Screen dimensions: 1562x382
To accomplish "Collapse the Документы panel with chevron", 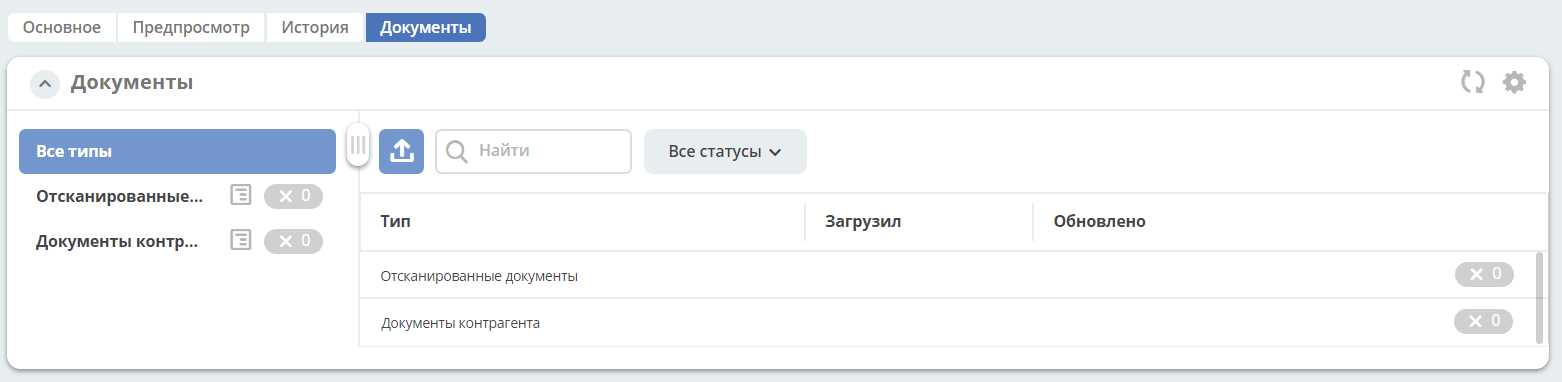I will coord(45,84).
